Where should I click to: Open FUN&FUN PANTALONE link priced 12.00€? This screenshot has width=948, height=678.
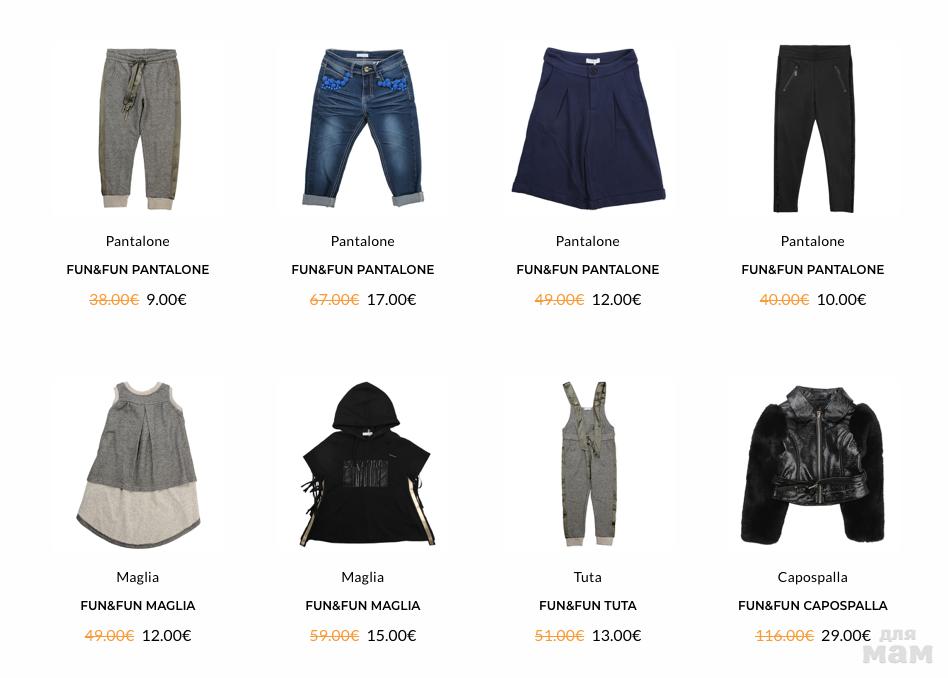pos(588,270)
